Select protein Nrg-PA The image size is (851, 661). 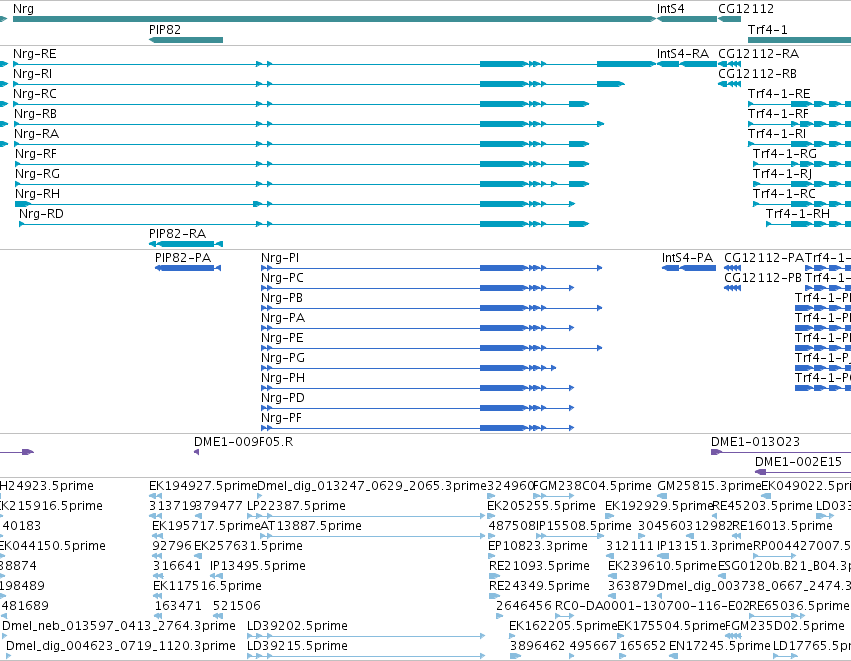[x=283, y=318]
